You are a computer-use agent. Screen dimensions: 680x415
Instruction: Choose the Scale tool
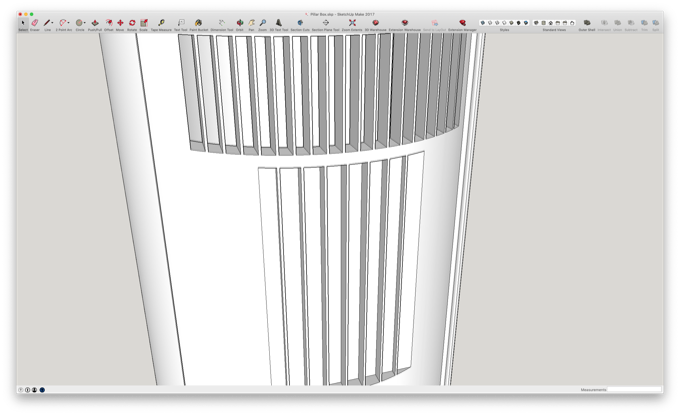click(x=144, y=23)
